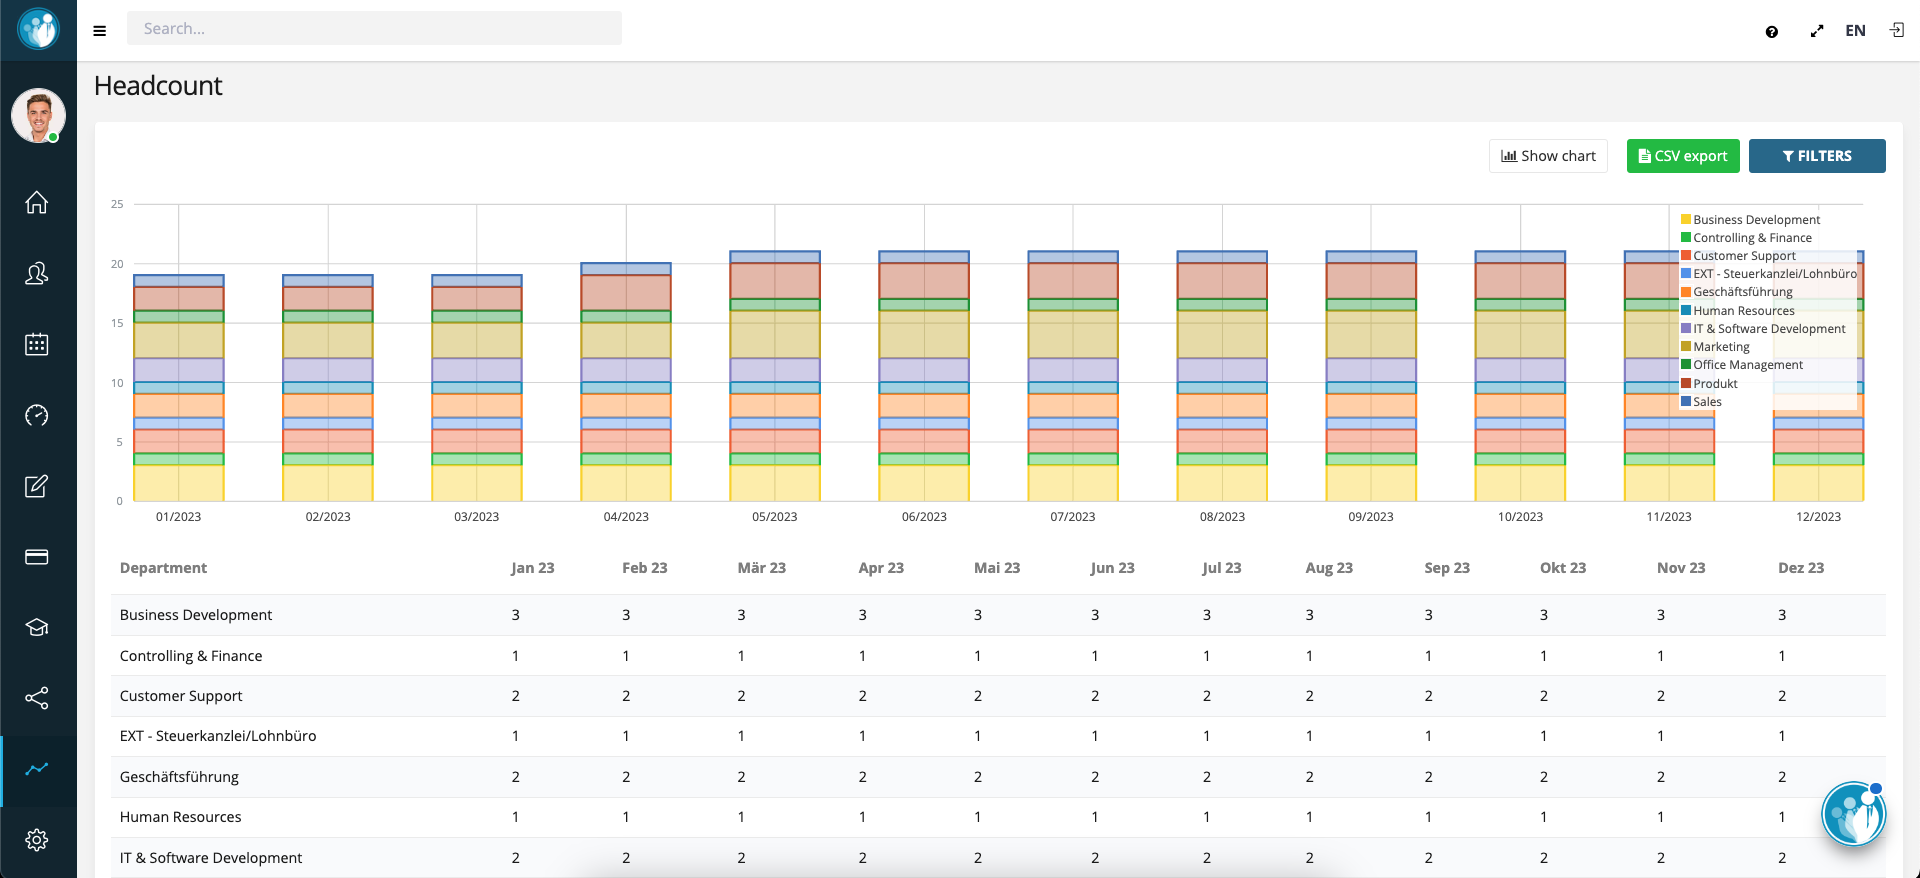
Task: Open the calendar icon in sidebar
Action: (37, 345)
